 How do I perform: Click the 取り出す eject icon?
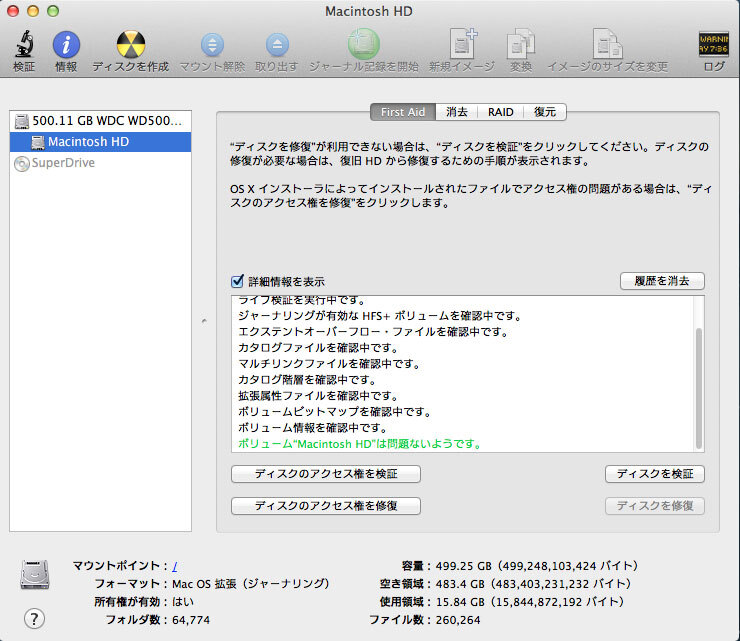pos(277,45)
